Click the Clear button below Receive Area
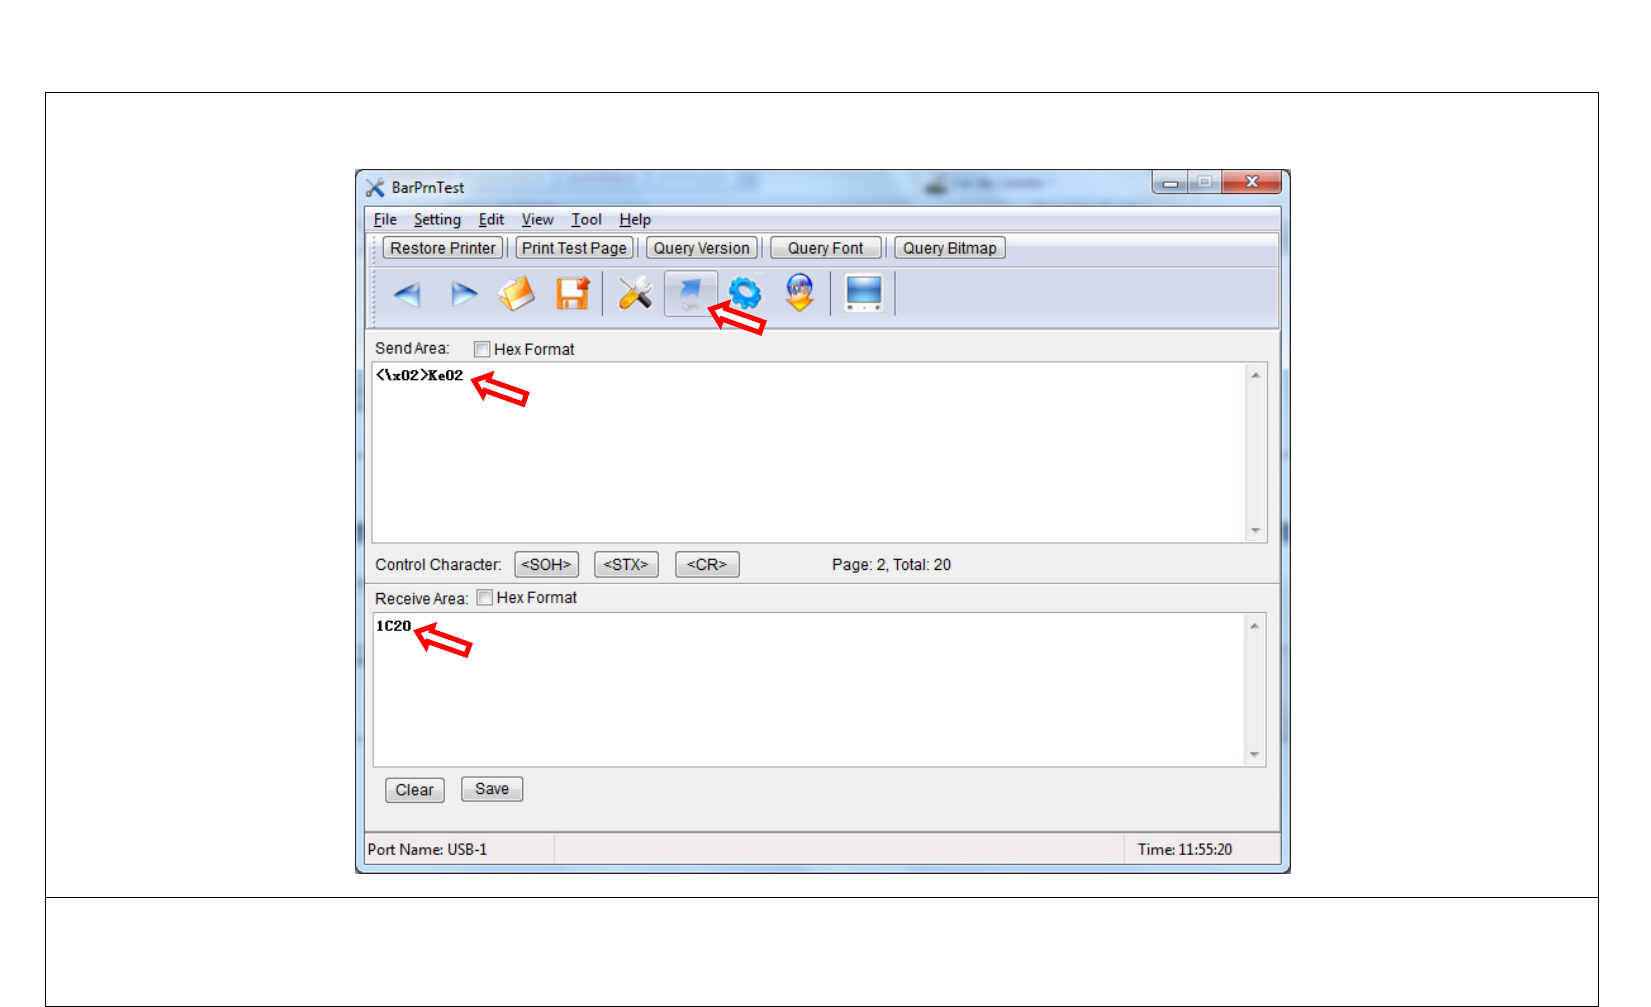Screen dimensions: 1651x1007 click(x=415, y=790)
